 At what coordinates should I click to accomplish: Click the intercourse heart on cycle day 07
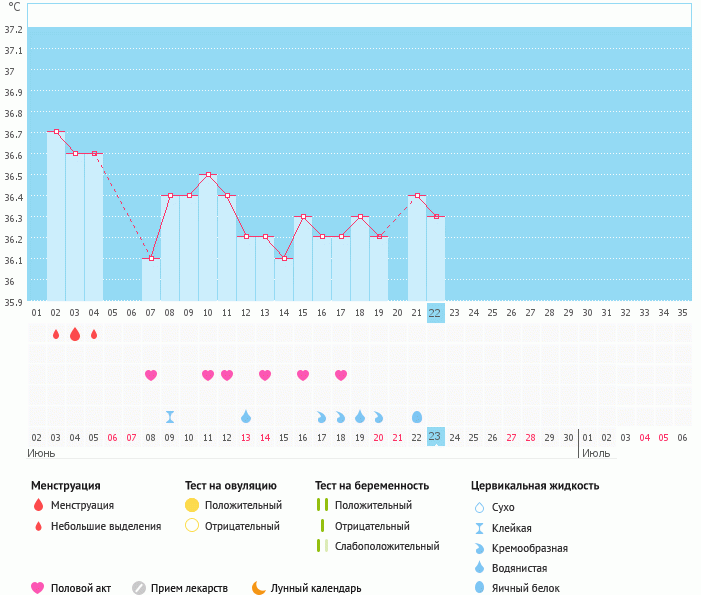[x=151, y=375]
